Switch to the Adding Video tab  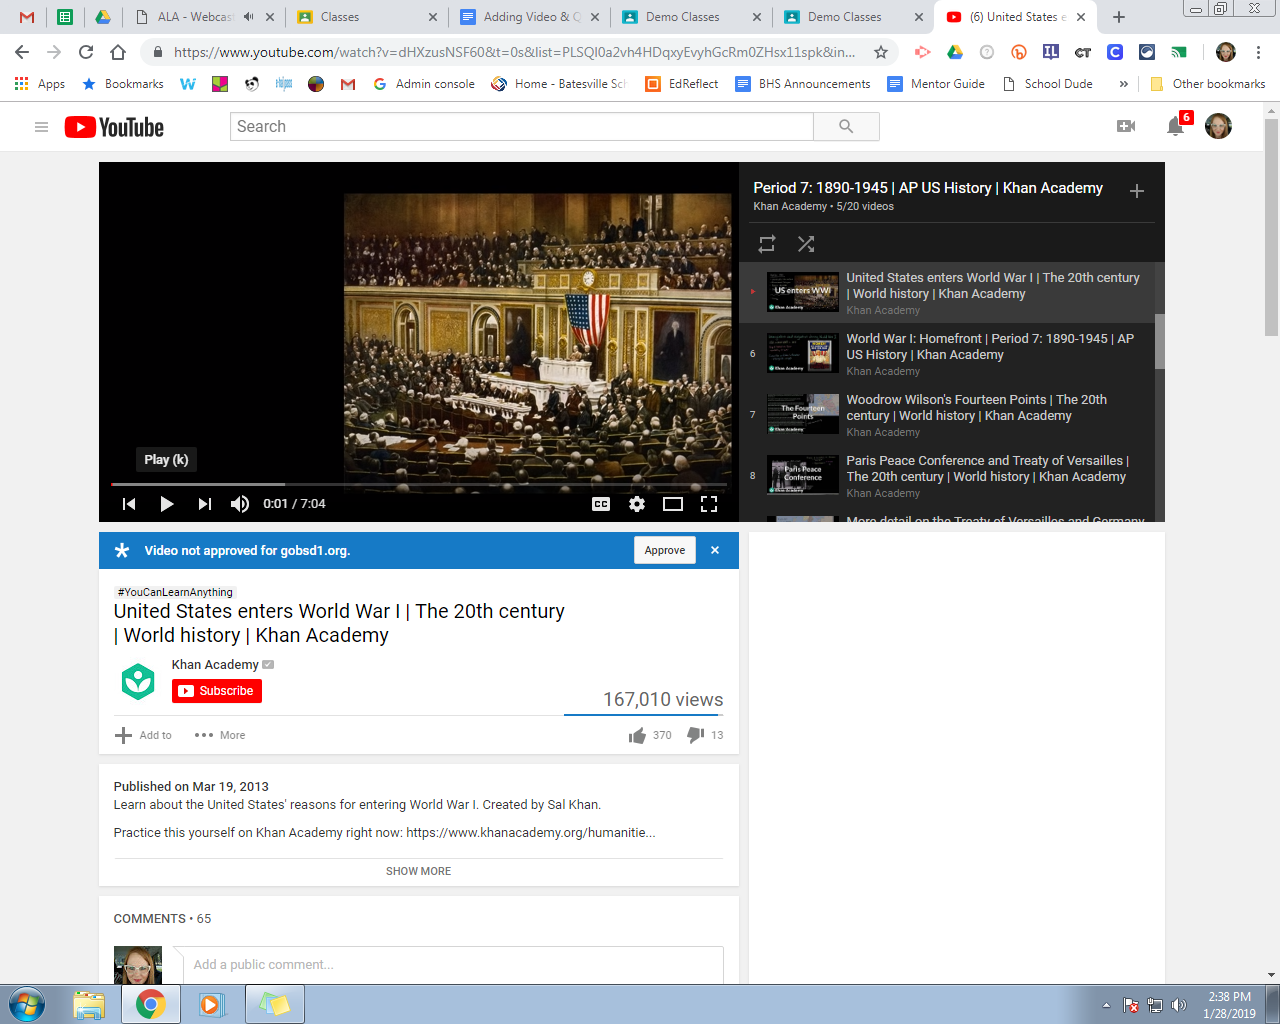click(x=528, y=17)
